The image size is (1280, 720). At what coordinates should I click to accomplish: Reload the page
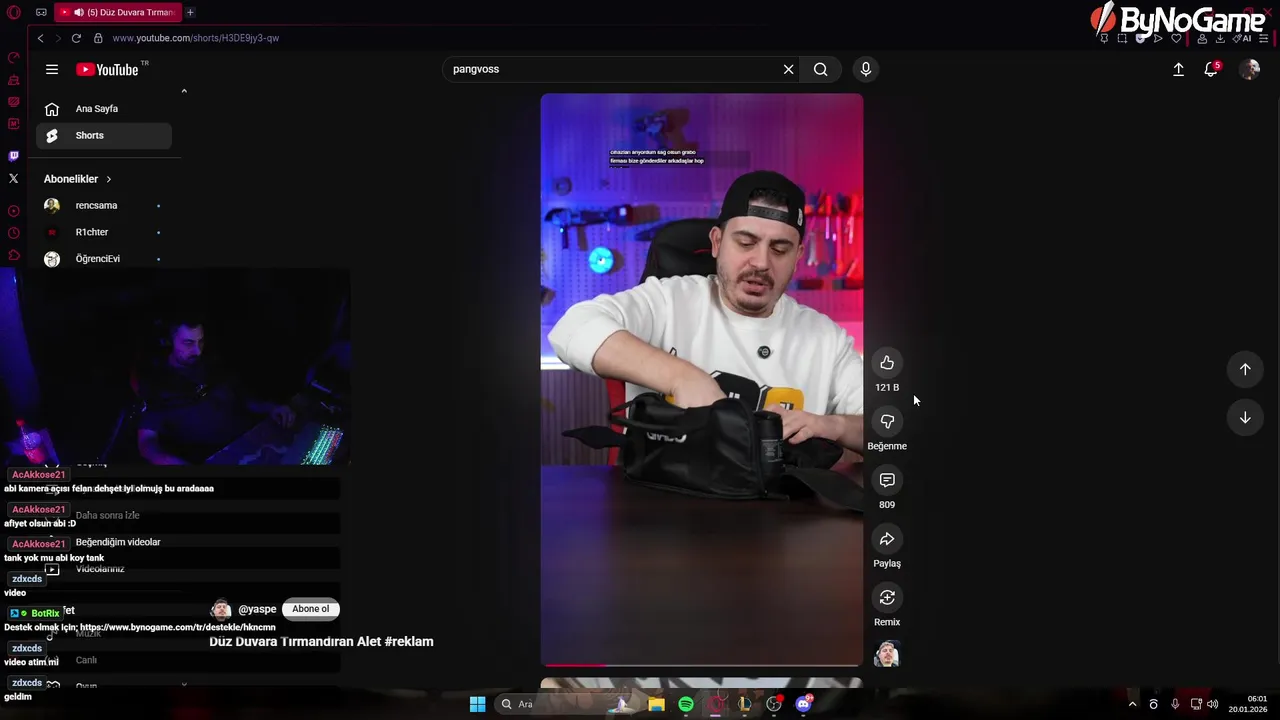coord(76,38)
